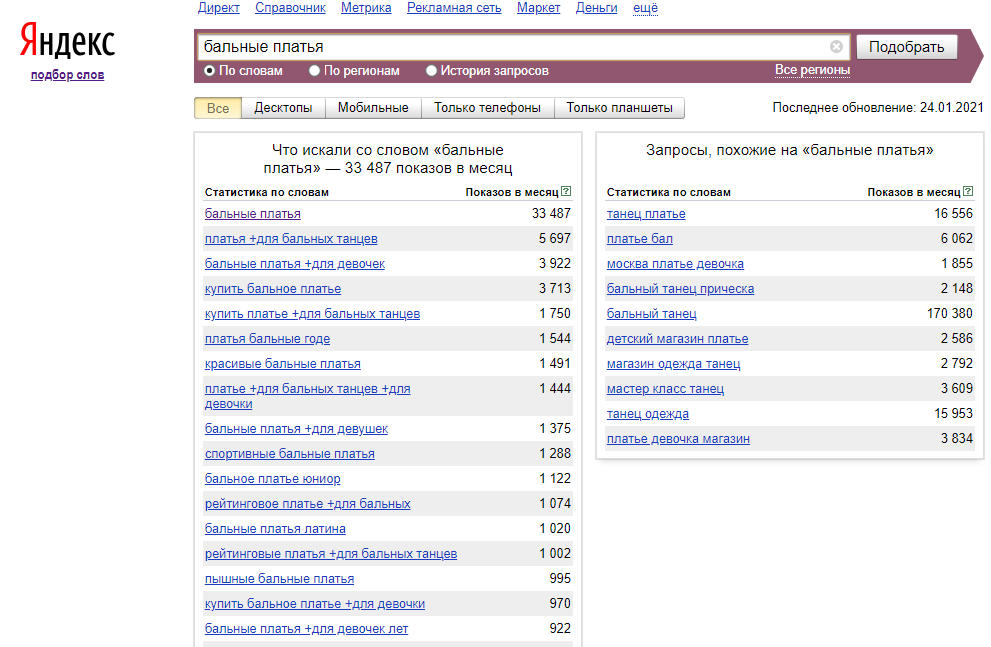Open similar query 'бальный танец прическа'

tap(680, 289)
